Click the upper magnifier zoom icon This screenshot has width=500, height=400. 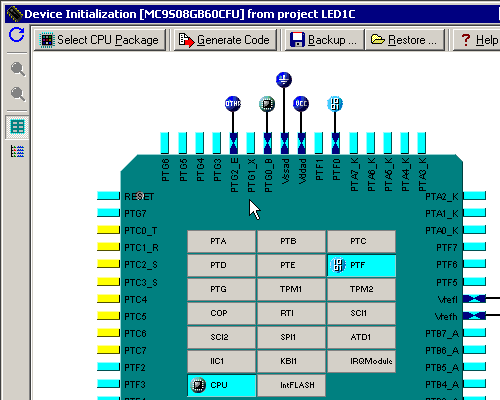point(17,69)
